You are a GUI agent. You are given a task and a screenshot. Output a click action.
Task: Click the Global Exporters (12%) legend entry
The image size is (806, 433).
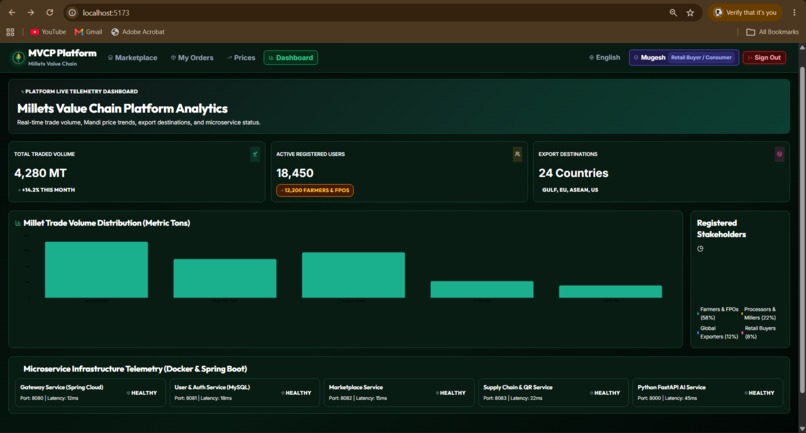(718, 332)
